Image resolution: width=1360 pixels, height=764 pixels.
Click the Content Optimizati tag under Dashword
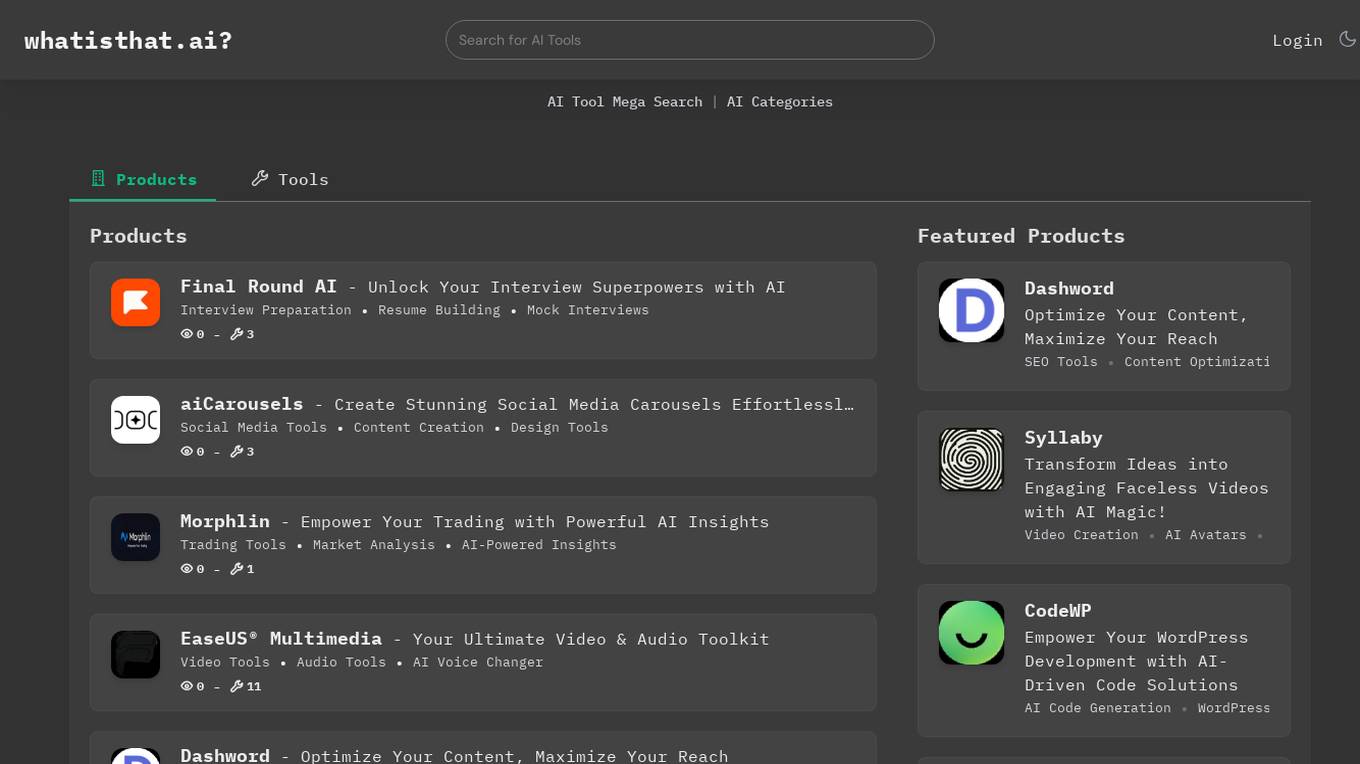pos(1197,362)
